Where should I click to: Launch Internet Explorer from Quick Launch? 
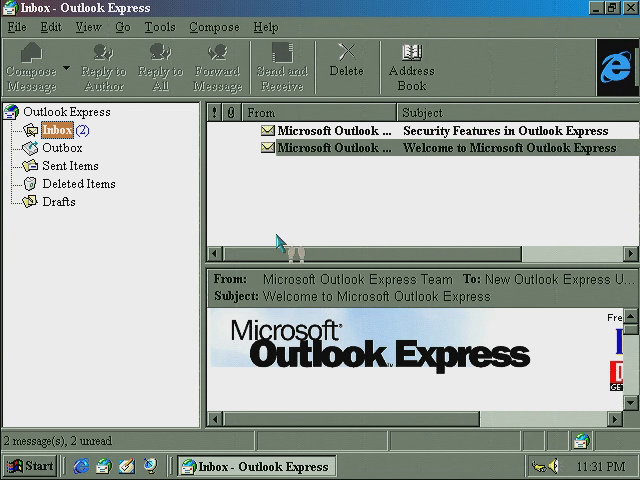tap(81, 466)
